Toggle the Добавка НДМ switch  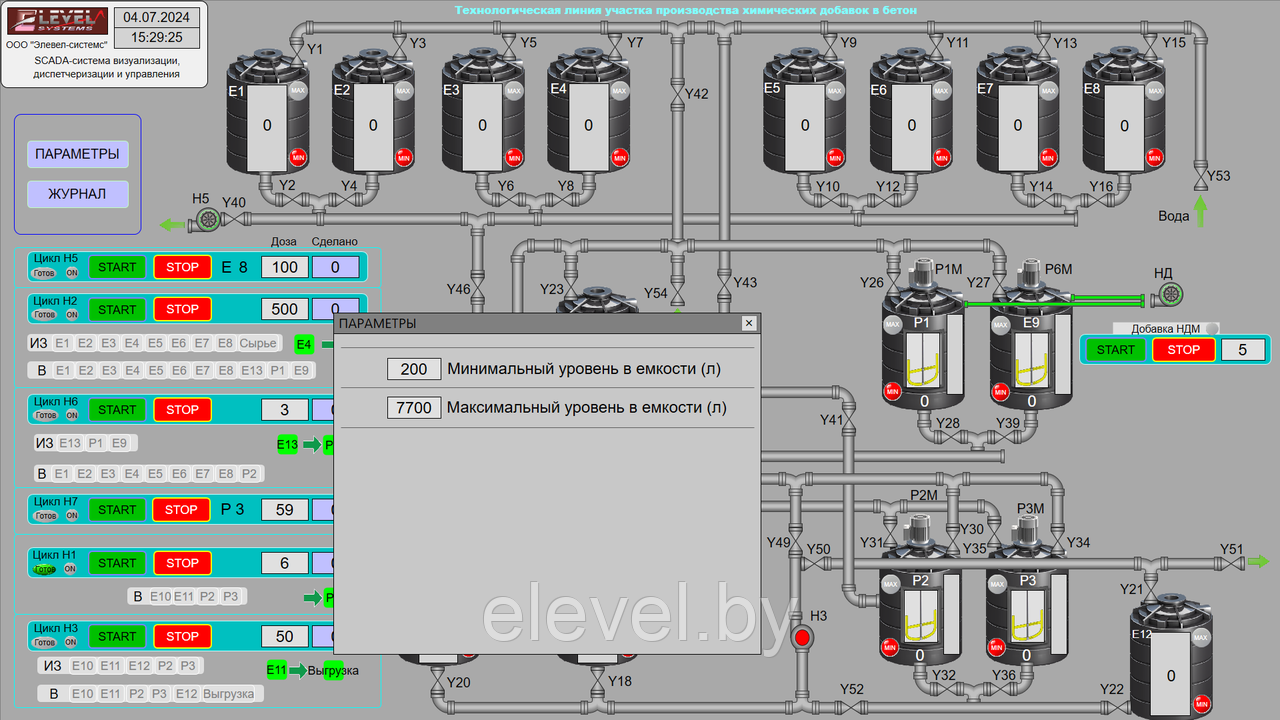pos(1212,328)
